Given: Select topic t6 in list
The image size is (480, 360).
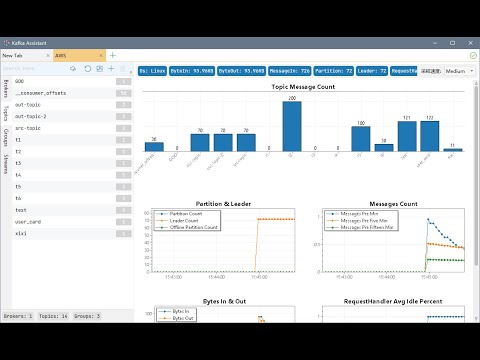Looking at the screenshot, I should pyautogui.click(x=73, y=198).
